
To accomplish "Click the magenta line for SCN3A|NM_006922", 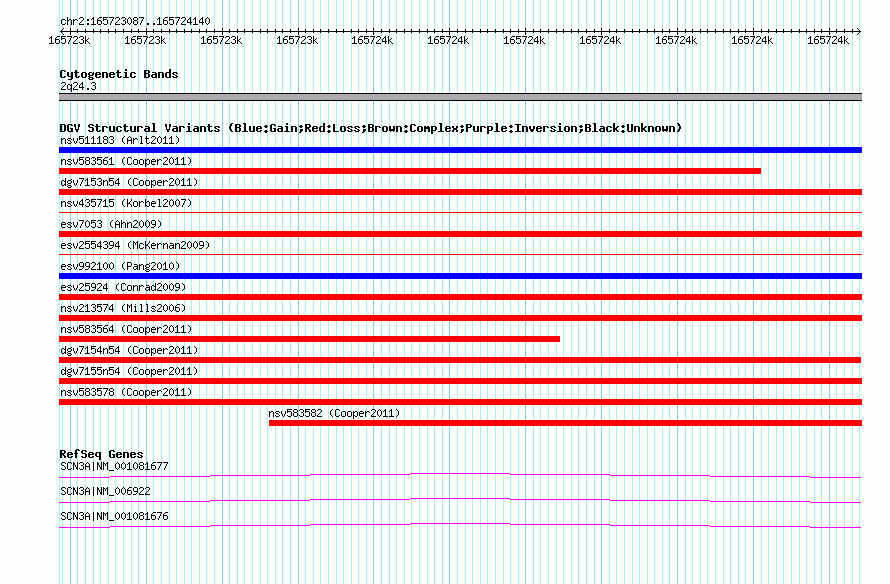I will (460, 501).
